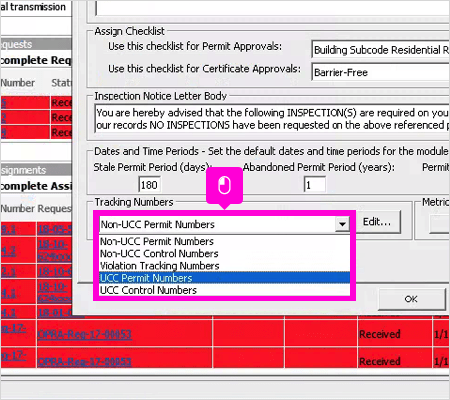Open first OPRA-Req-17-00853 link
Image resolution: width=450 pixels, height=400 pixels.
[x=85, y=334]
